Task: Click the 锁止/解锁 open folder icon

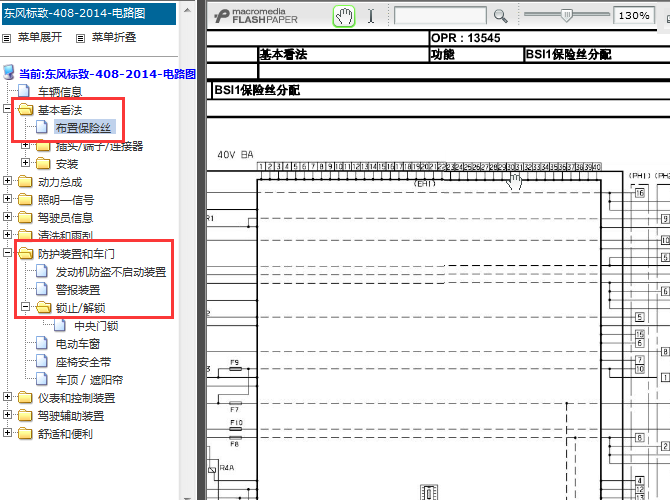Action: click(43, 307)
